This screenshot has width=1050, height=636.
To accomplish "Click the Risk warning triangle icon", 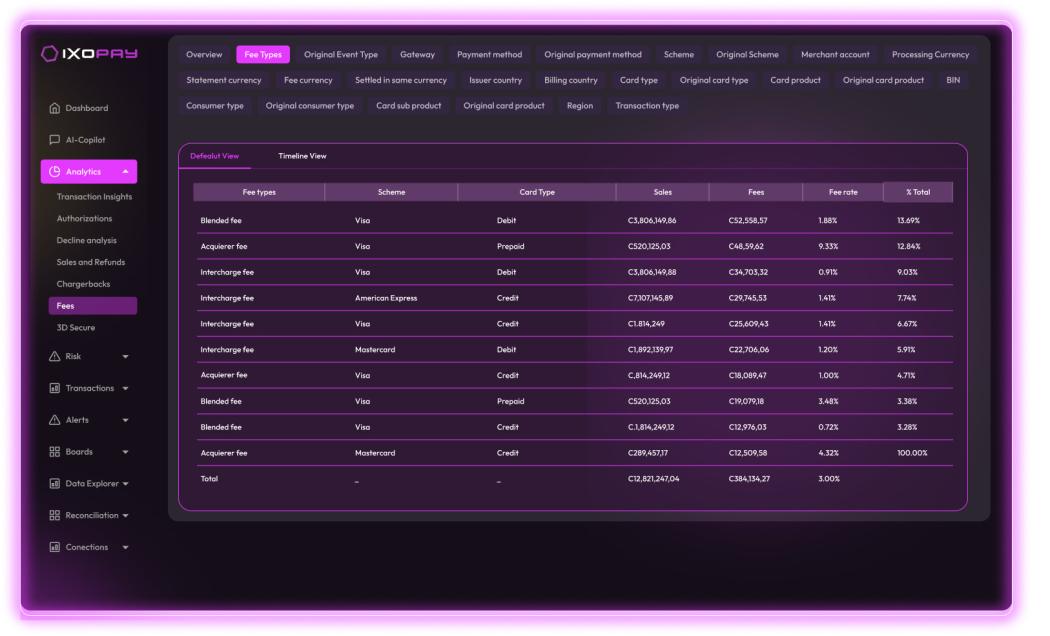I will (55, 356).
